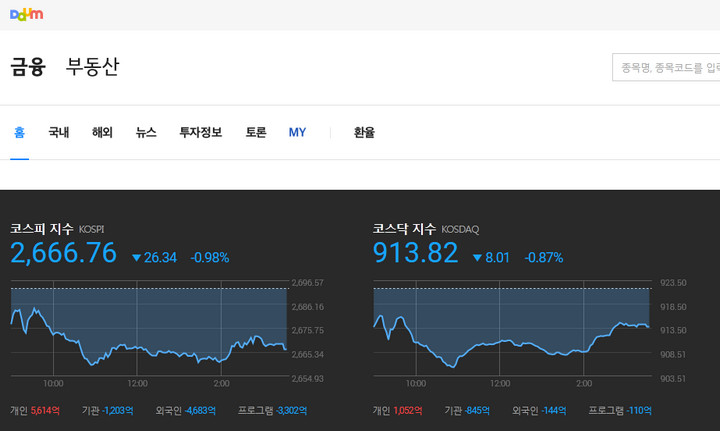Click the 923.50 axis label
The width and height of the screenshot is (720, 431).
673,283
